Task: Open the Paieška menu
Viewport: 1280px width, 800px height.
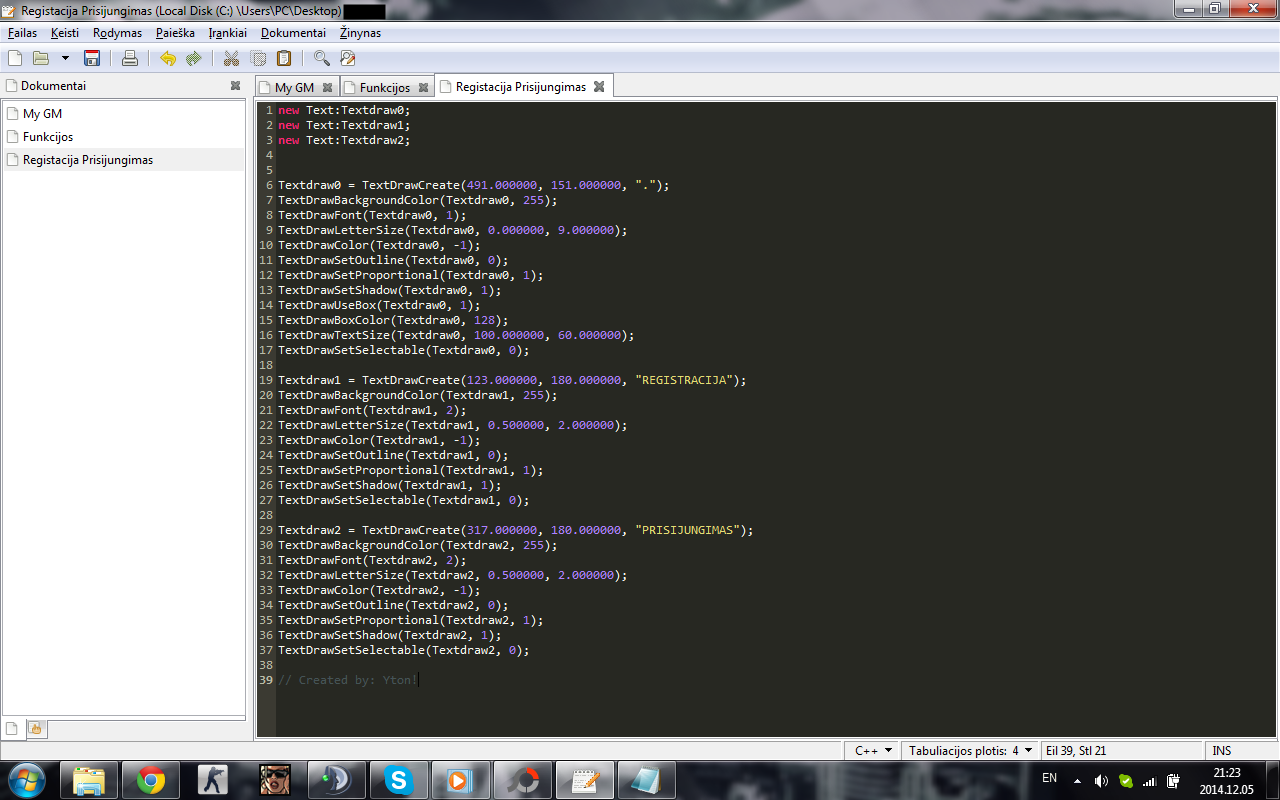Action: click(x=175, y=33)
